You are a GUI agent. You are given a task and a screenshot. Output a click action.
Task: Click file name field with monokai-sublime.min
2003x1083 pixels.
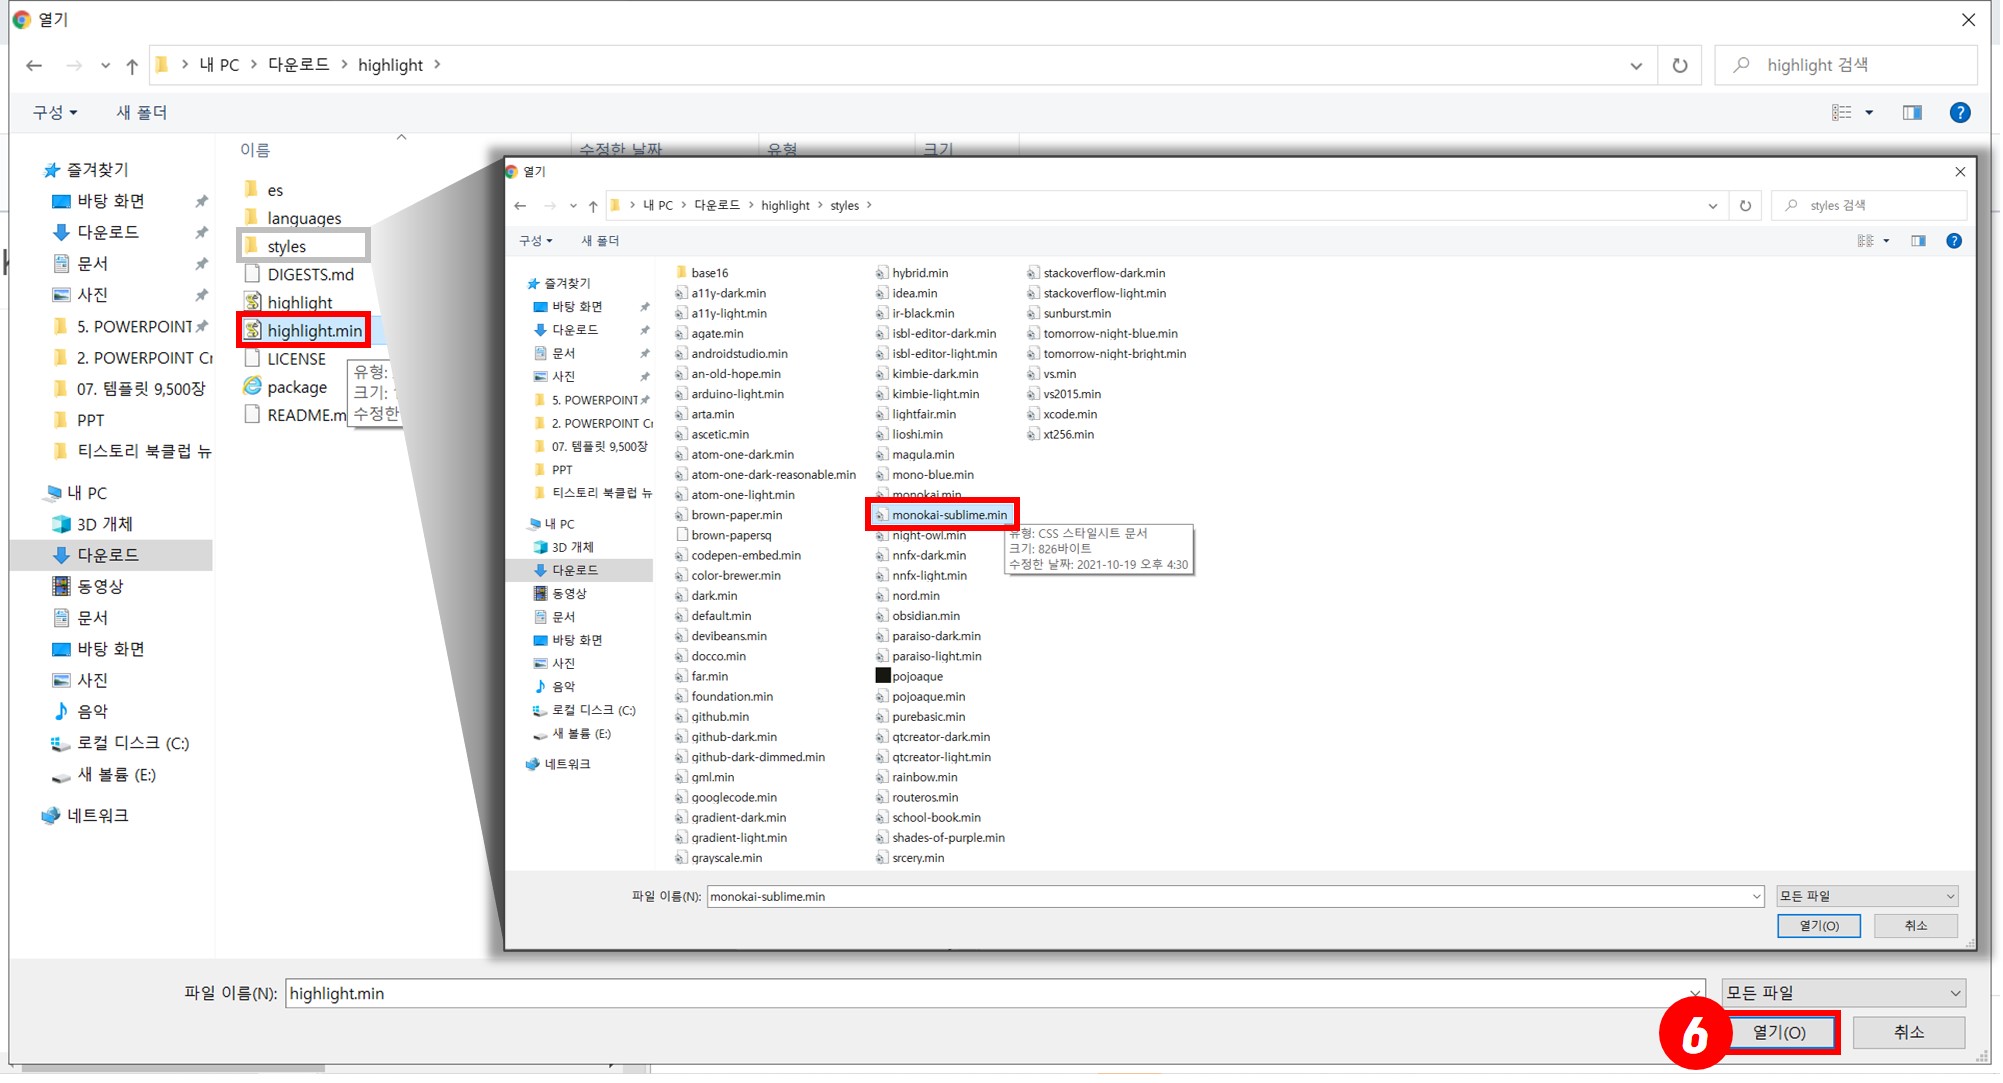[x=1235, y=897]
